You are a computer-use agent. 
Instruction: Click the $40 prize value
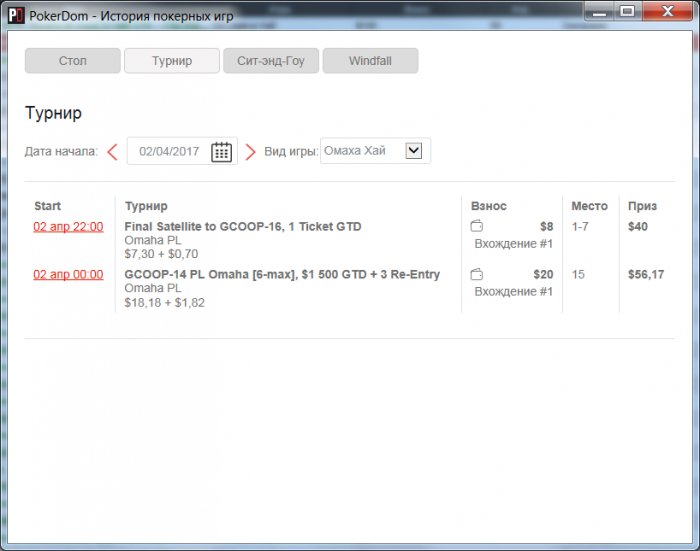click(x=638, y=226)
